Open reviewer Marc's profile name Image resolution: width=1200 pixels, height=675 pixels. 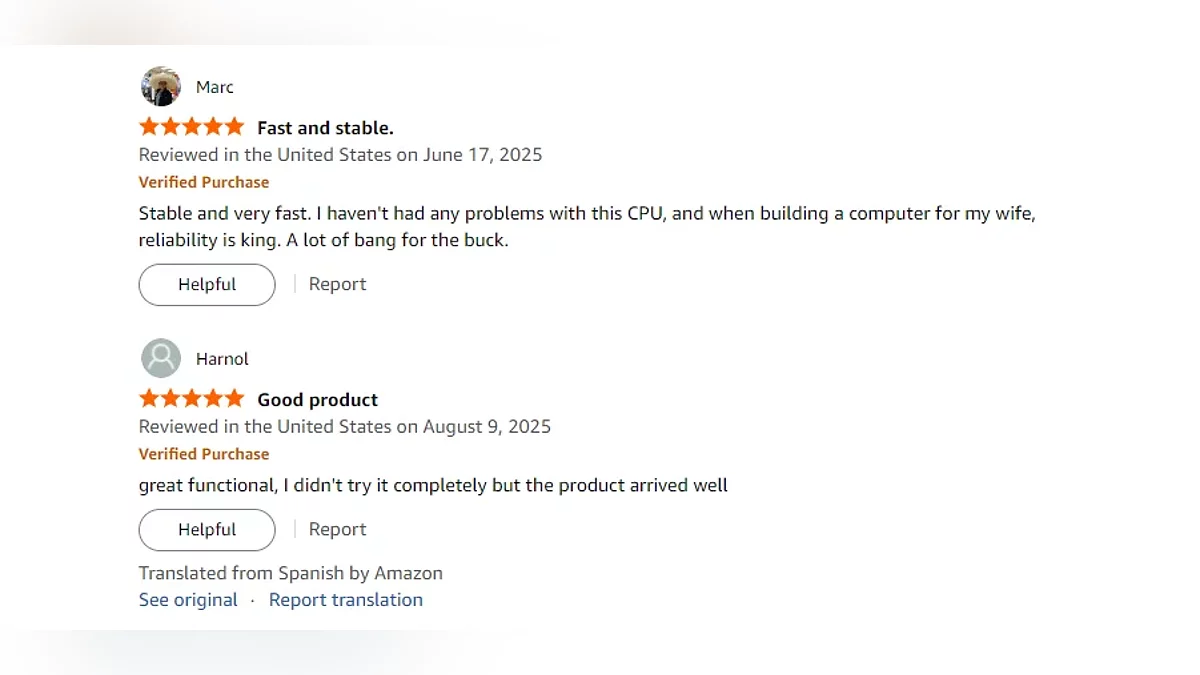click(215, 87)
